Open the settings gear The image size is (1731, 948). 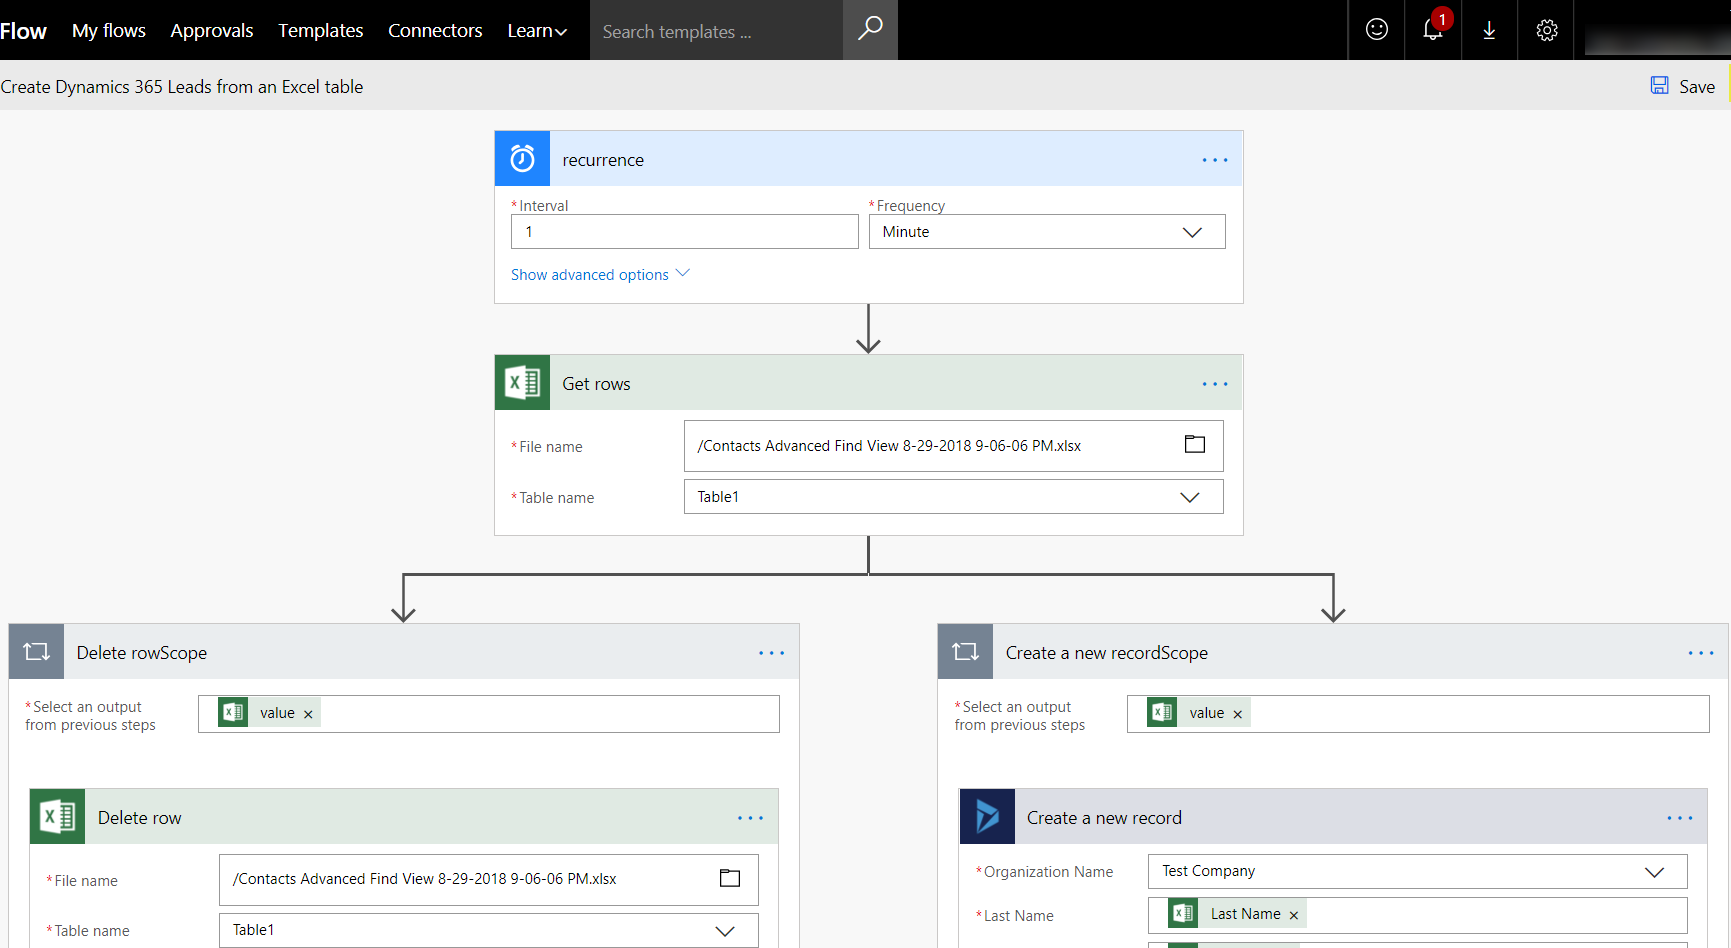click(1547, 30)
